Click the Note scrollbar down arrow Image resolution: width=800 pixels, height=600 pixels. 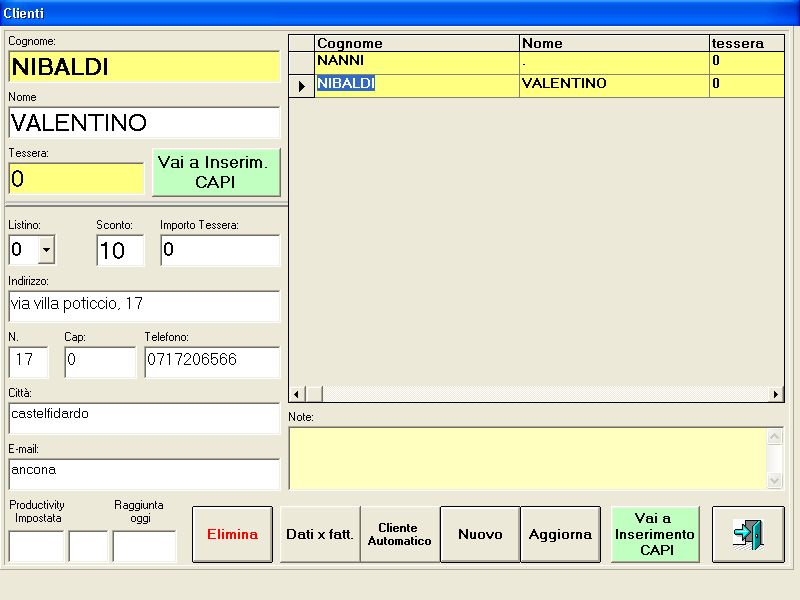(774, 481)
